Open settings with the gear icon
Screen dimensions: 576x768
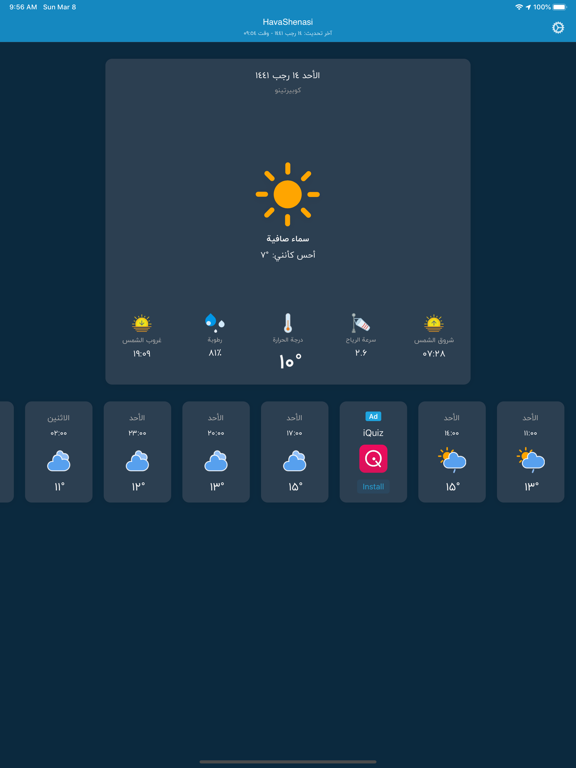(x=558, y=28)
